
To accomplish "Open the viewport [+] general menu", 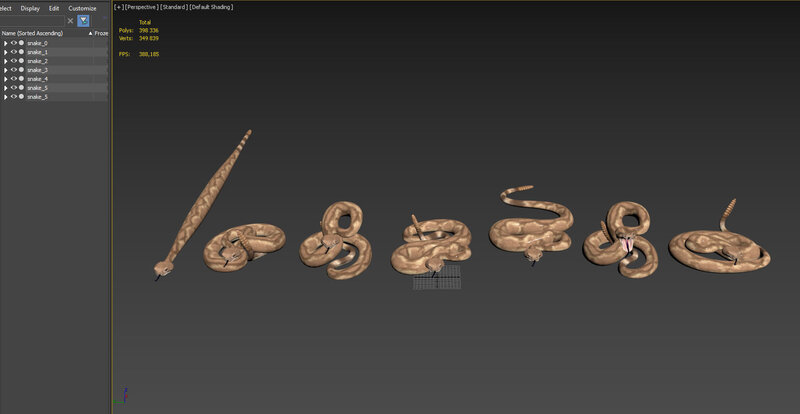I will point(118,6).
